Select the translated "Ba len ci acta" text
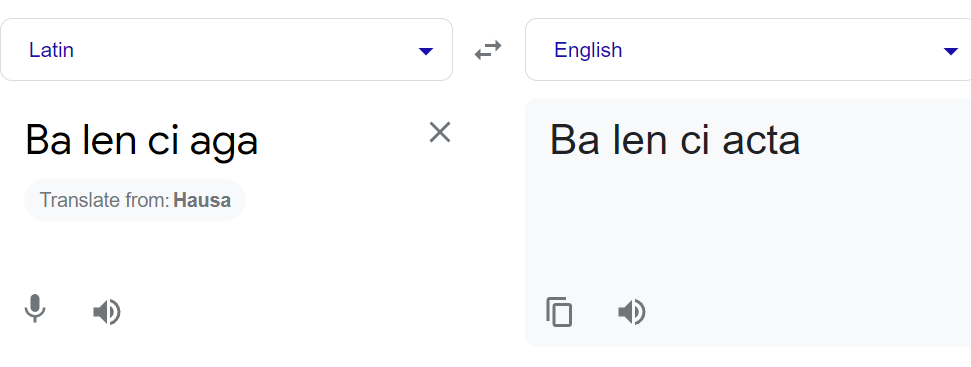 675,140
